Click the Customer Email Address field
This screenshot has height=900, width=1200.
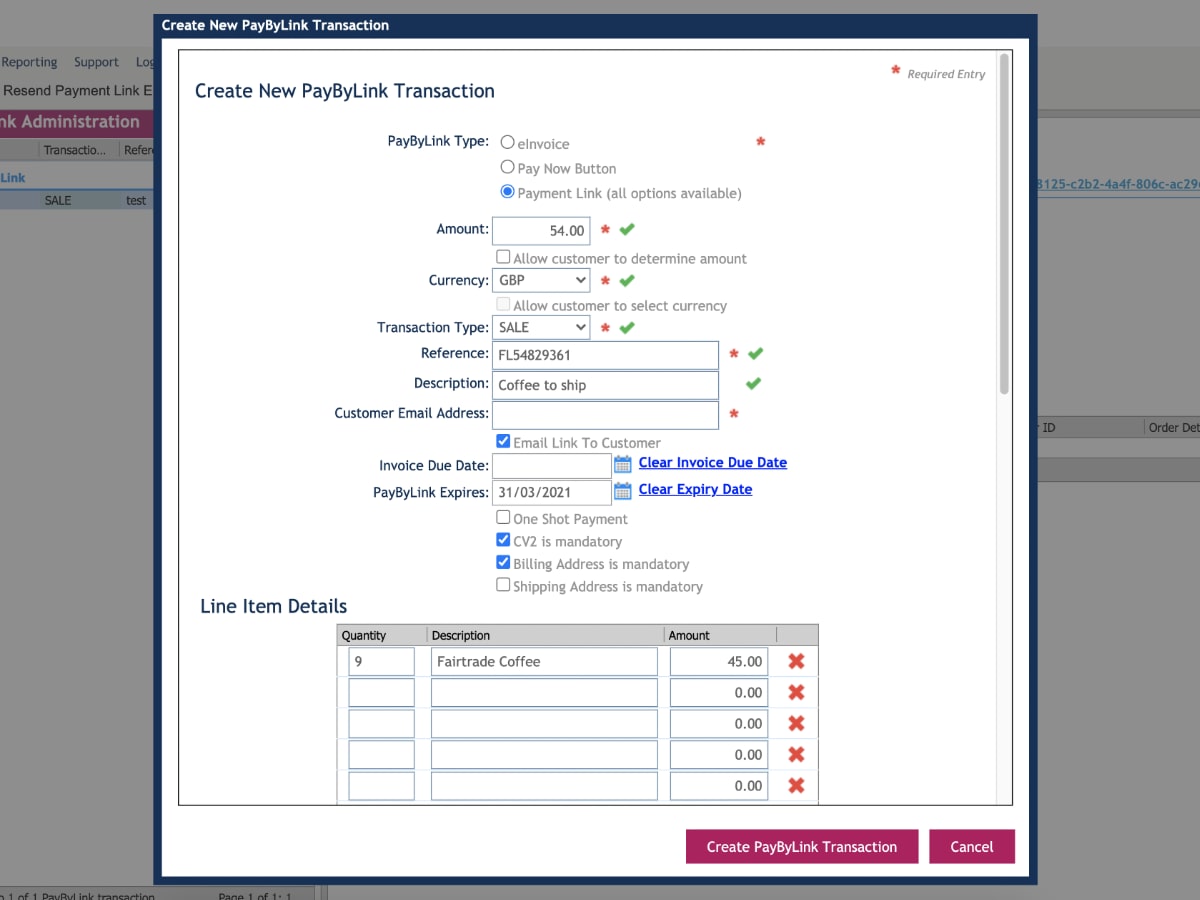[605, 415]
